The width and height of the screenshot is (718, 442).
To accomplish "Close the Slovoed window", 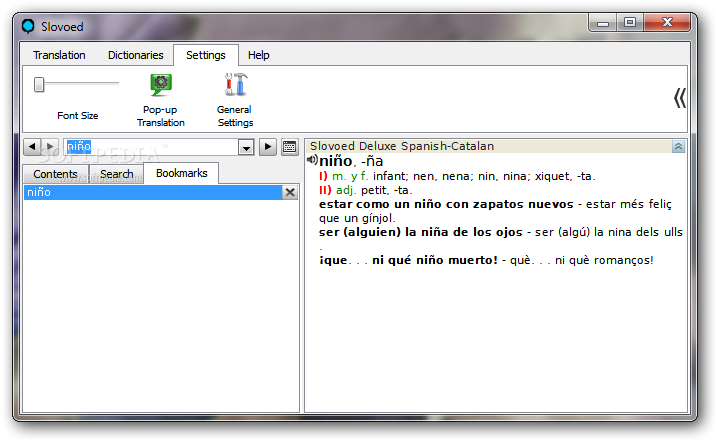I will click(x=667, y=22).
